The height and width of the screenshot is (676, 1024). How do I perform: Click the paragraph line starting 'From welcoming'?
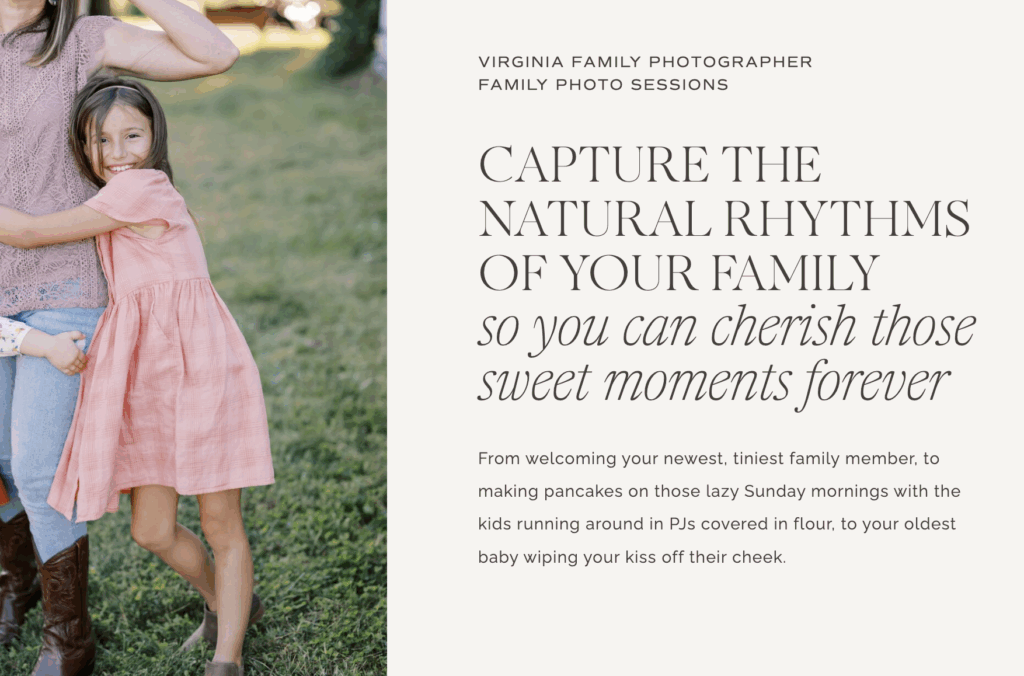pyautogui.click(x=709, y=459)
